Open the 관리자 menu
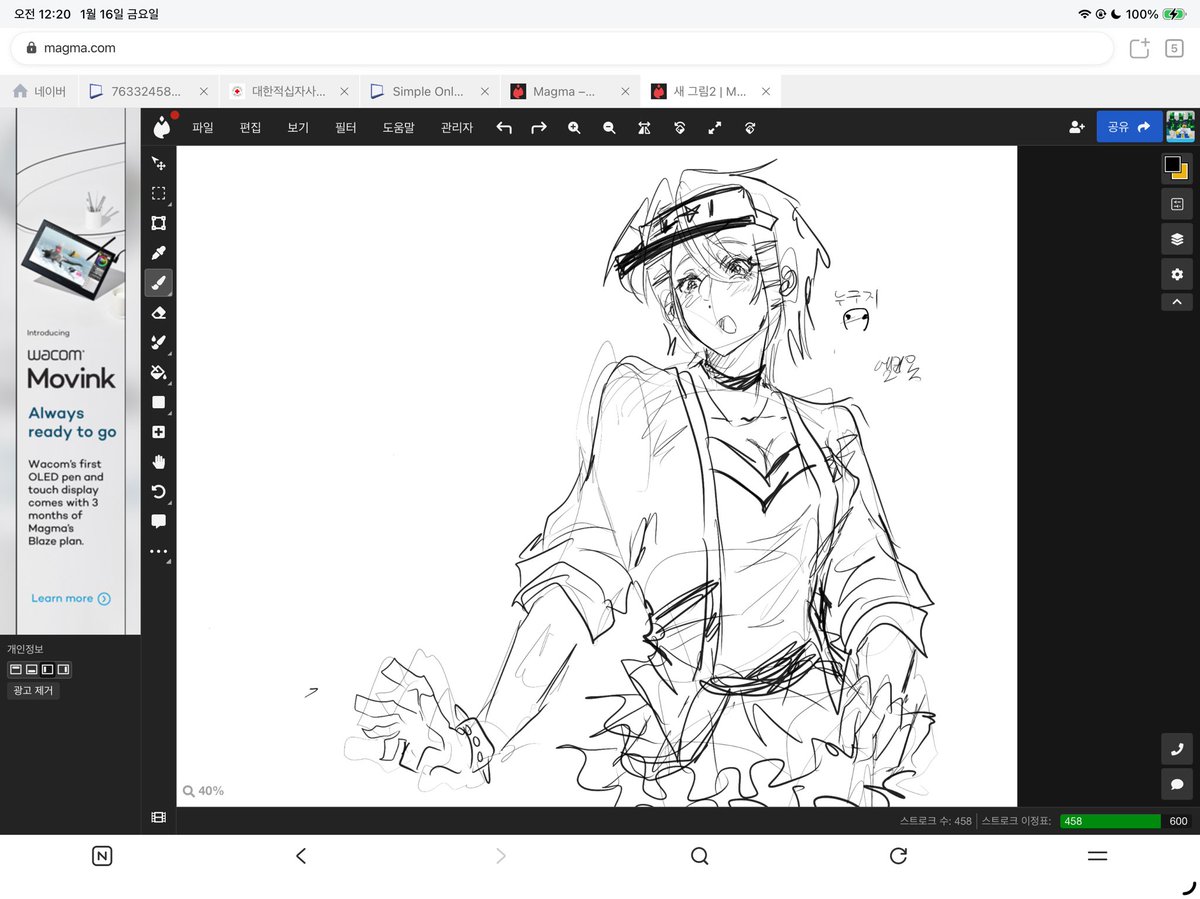 [x=457, y=128]
